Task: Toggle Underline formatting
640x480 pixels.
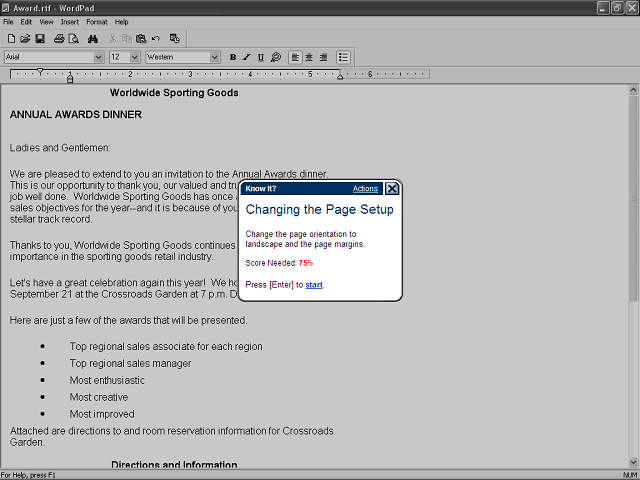Action: (x=261, y=57)
